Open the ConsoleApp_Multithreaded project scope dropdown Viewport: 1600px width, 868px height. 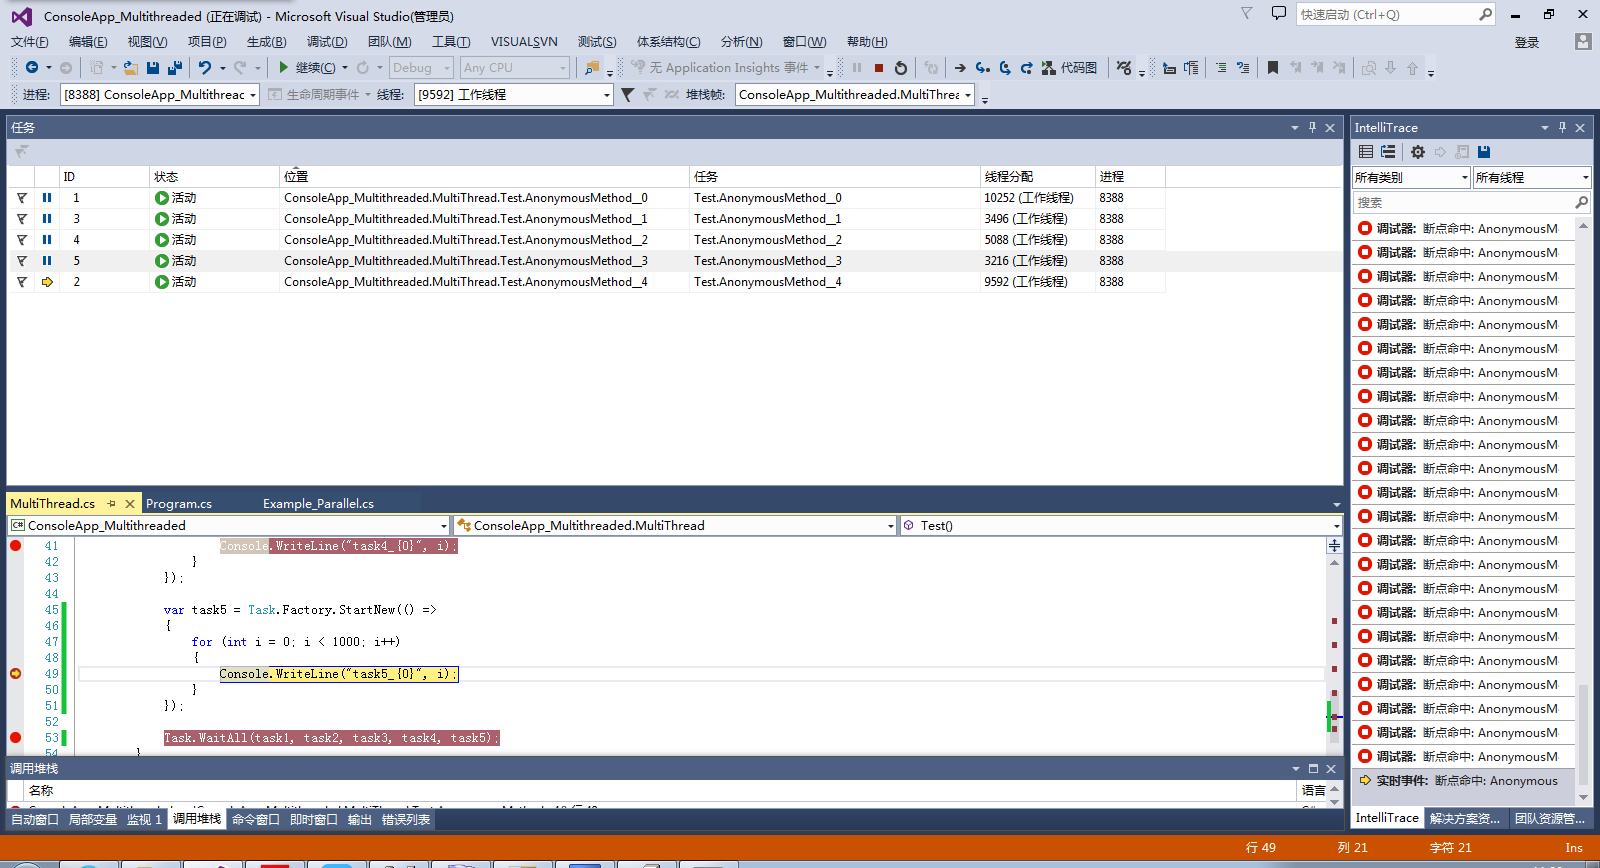click(229, 525)
